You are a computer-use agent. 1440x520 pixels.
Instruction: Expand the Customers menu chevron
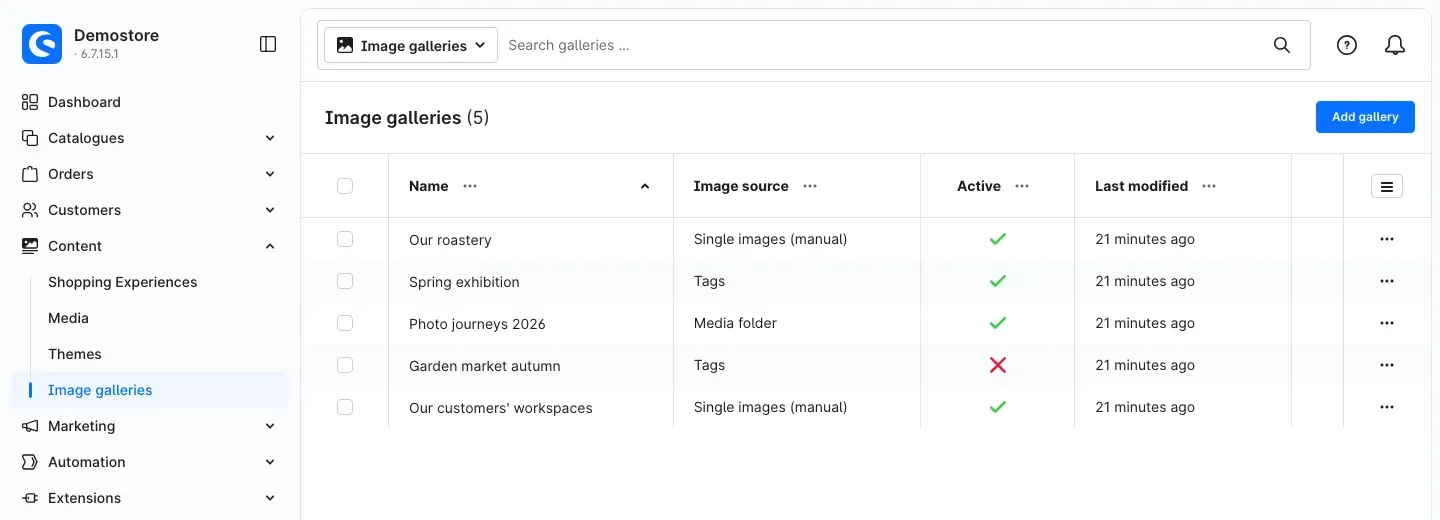click(270, 210)
